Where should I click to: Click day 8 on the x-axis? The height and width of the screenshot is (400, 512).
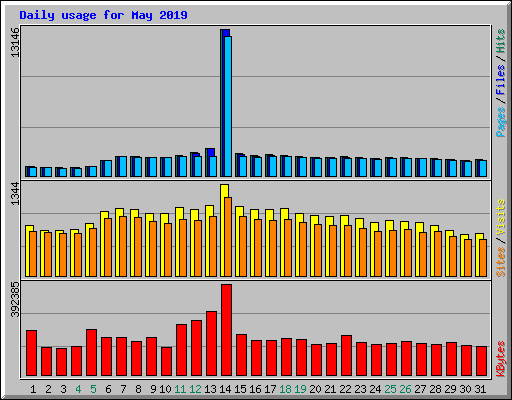(x=138, y=389)
